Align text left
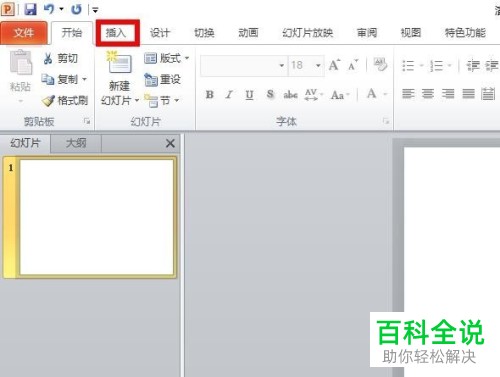 point(408,94)
